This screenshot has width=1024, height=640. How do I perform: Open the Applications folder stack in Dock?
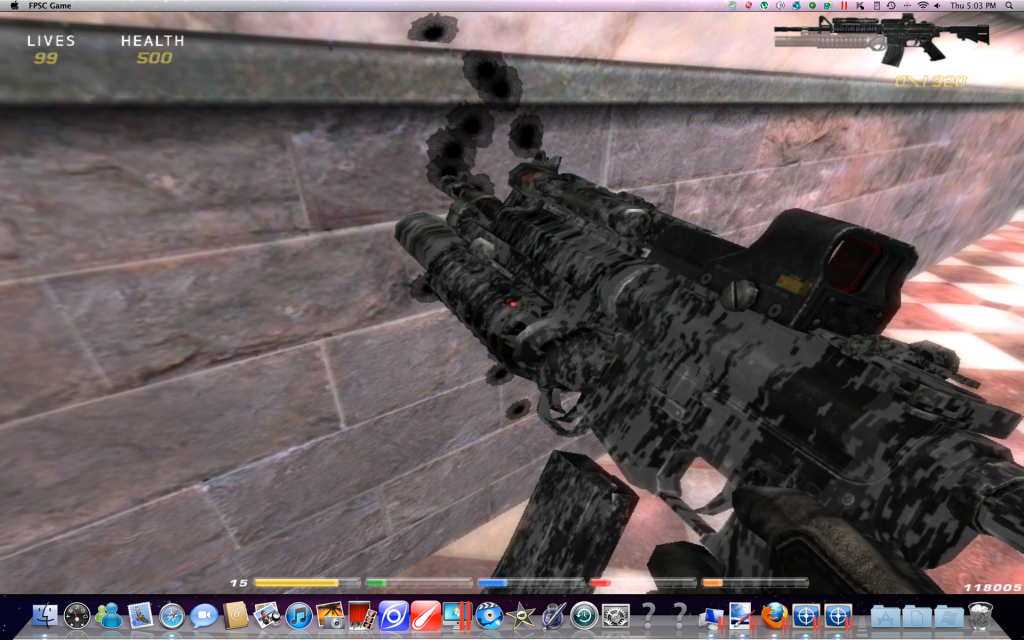885,616
